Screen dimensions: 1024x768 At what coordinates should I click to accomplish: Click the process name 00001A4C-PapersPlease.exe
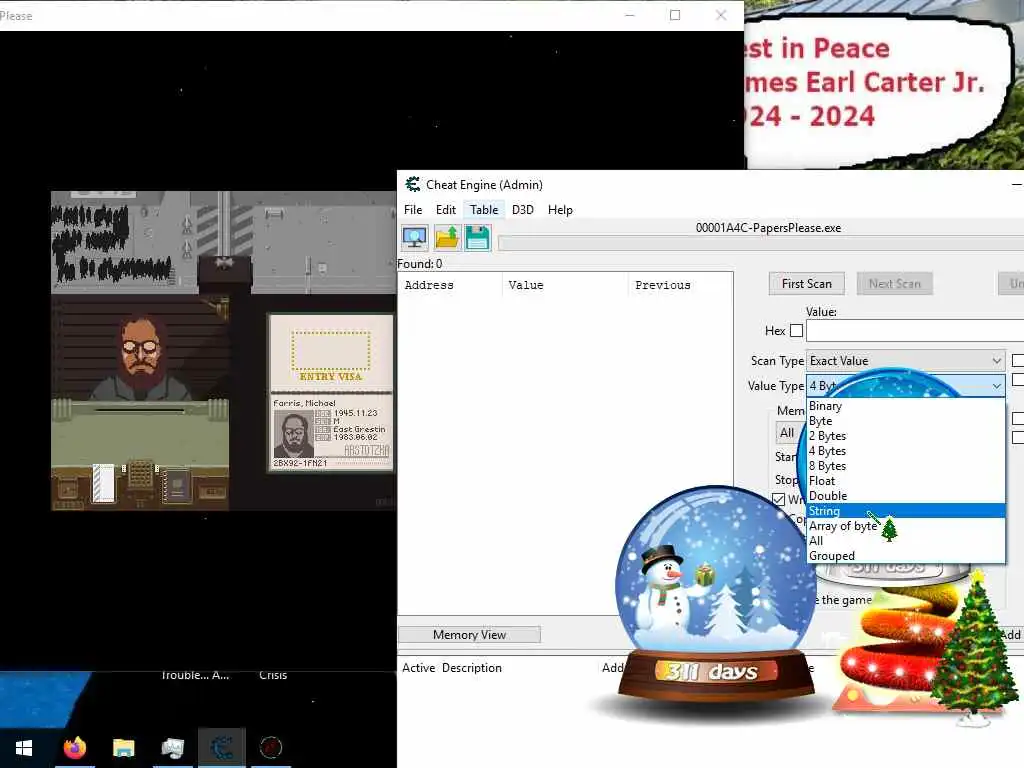[768, 228]
